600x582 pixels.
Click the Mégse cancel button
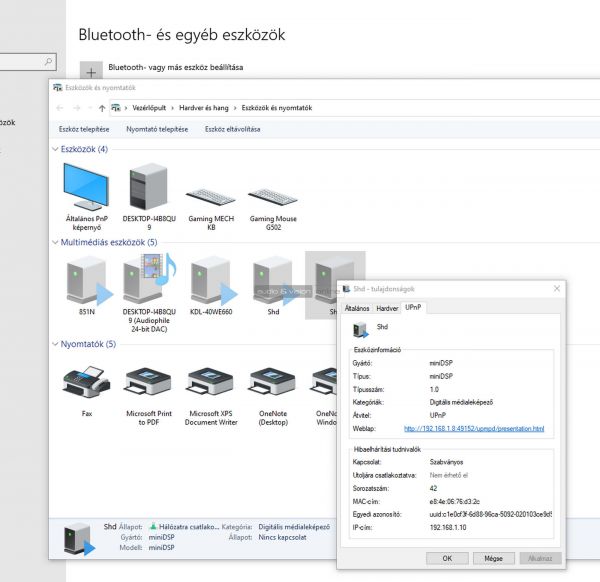[493, 557]
